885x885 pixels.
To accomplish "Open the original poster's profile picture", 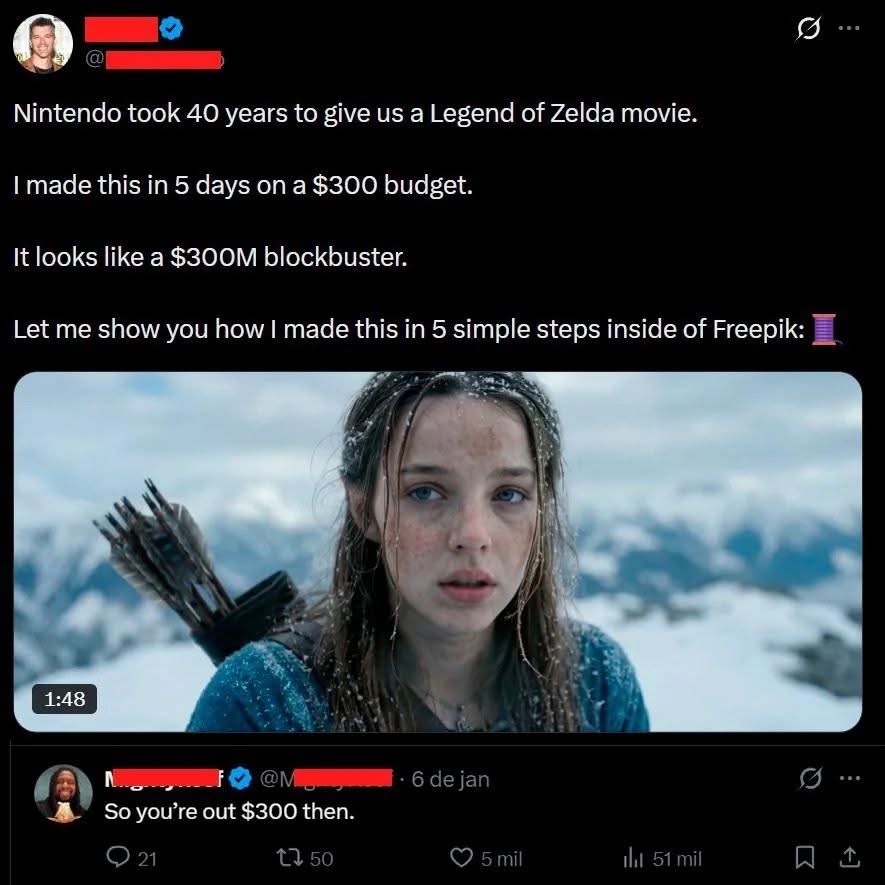I will coord(43,43).
